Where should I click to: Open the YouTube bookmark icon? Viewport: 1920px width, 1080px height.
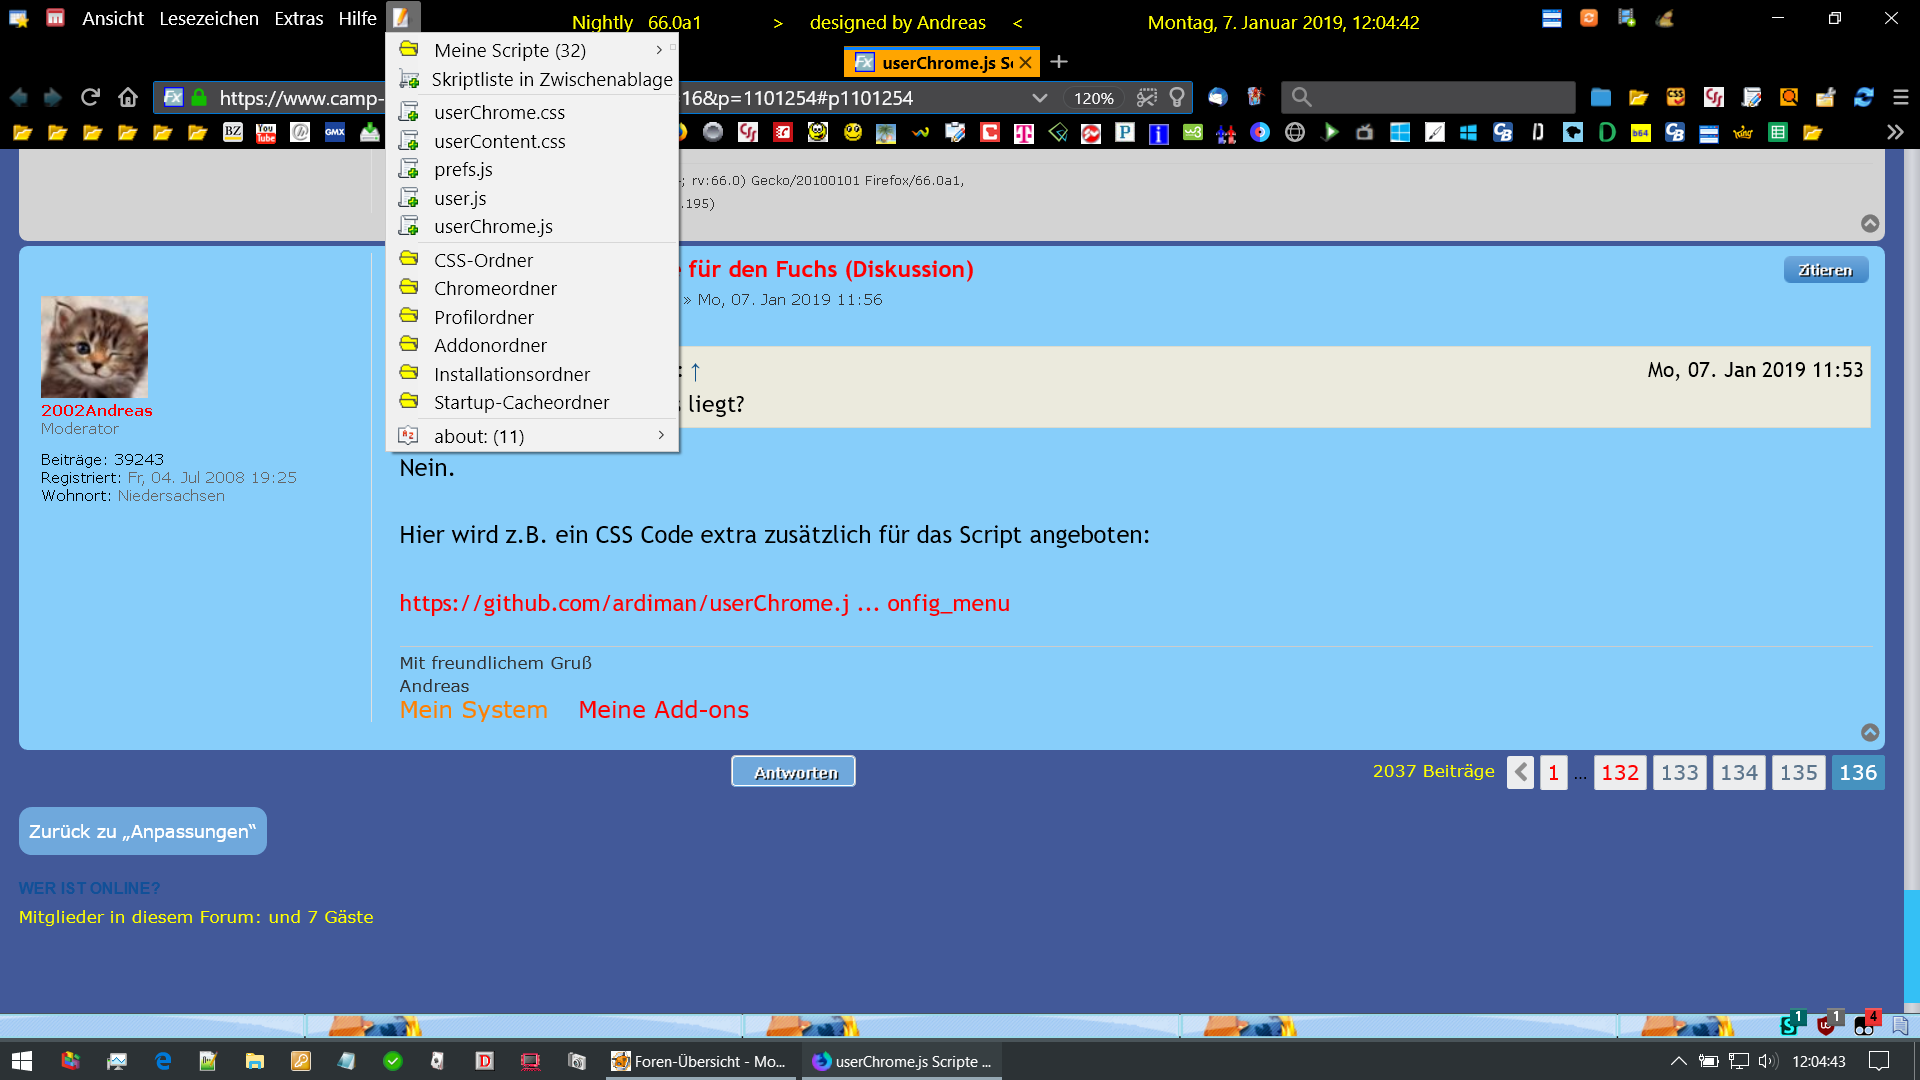[266, 132]
